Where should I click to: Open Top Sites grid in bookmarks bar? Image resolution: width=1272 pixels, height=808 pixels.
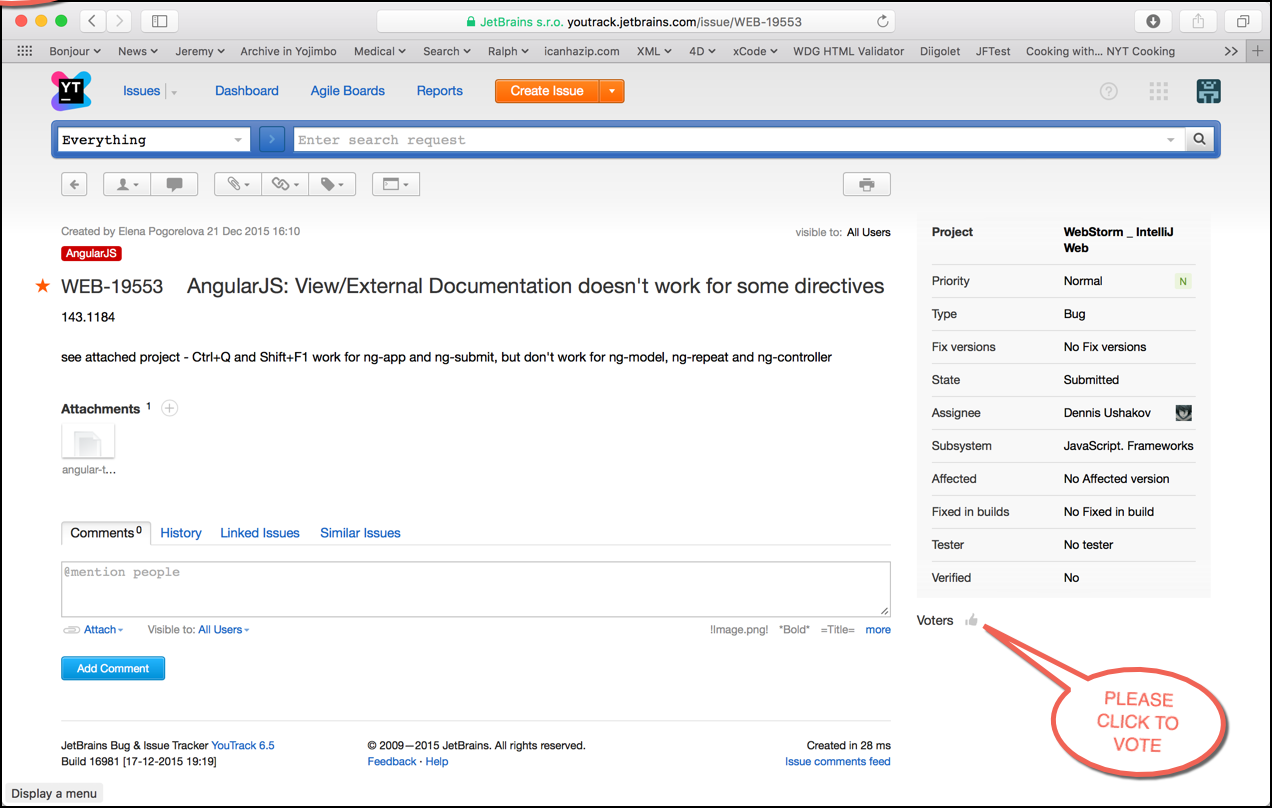pyautogui.click(x=25, y=51)
